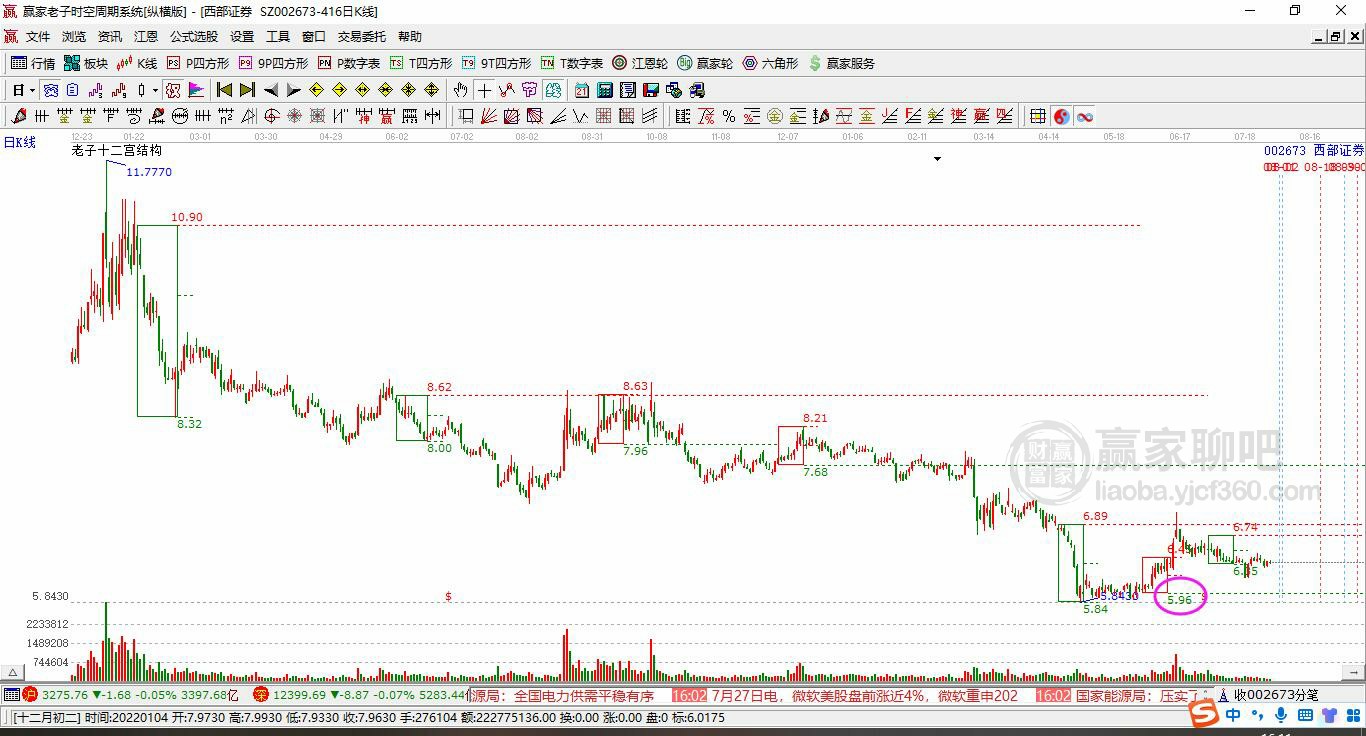Click the purple 节 character tool icon

529,90
